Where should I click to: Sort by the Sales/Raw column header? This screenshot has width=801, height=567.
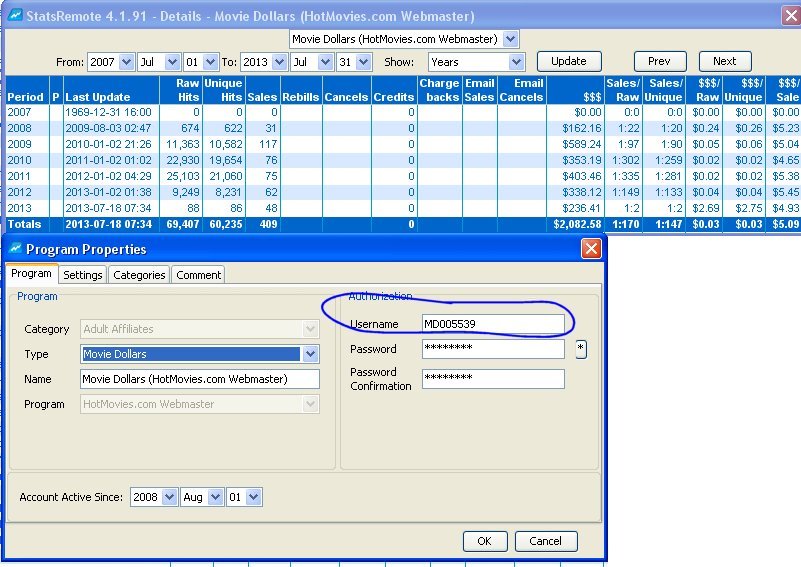click(624, 90)
